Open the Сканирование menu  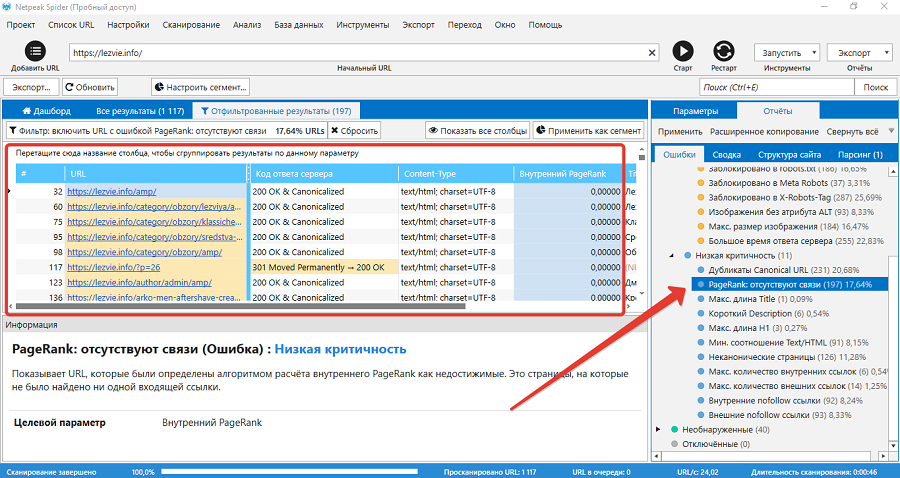coord(191,25)
